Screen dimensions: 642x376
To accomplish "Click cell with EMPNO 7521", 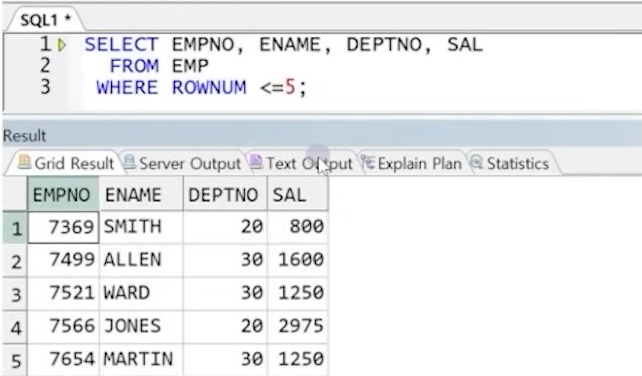I will 63,294.
